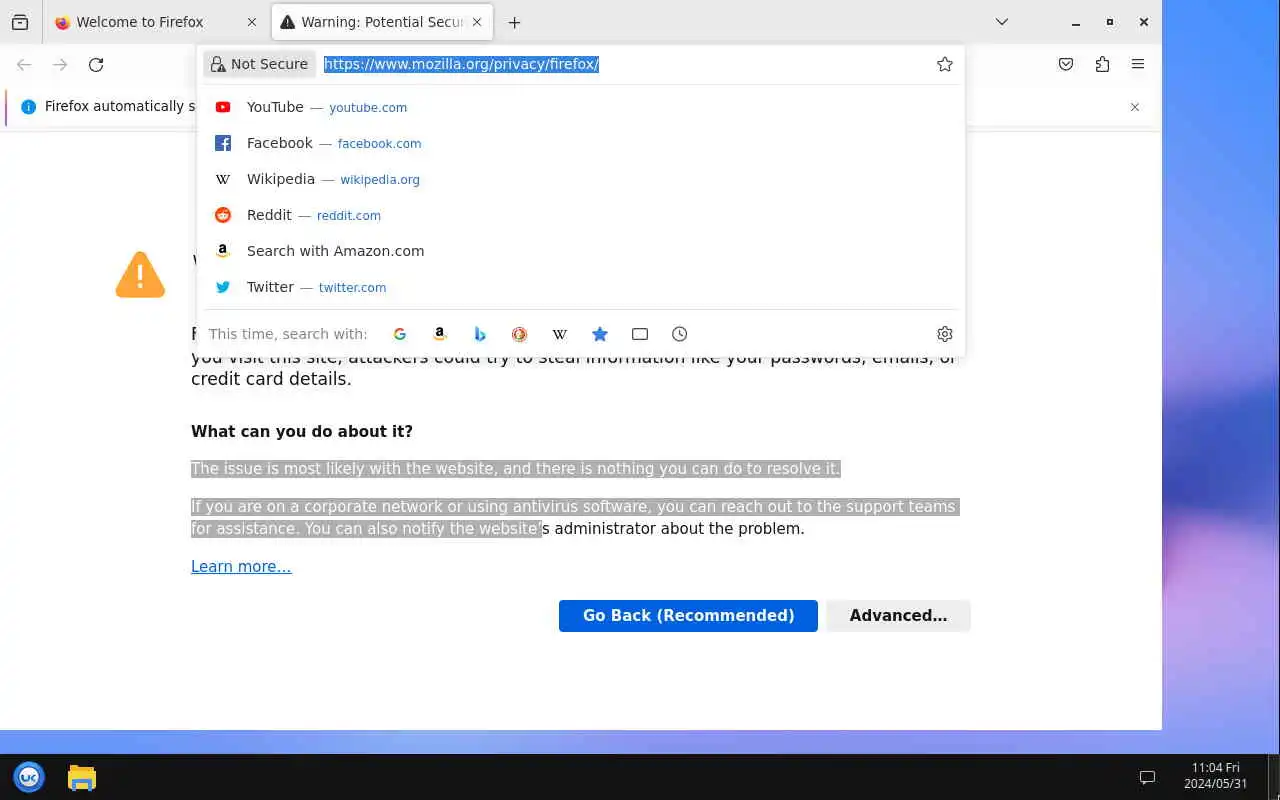Open the taskbar application launcher
The height and width of the screenshot is (800, 1280).
[29, 777]
